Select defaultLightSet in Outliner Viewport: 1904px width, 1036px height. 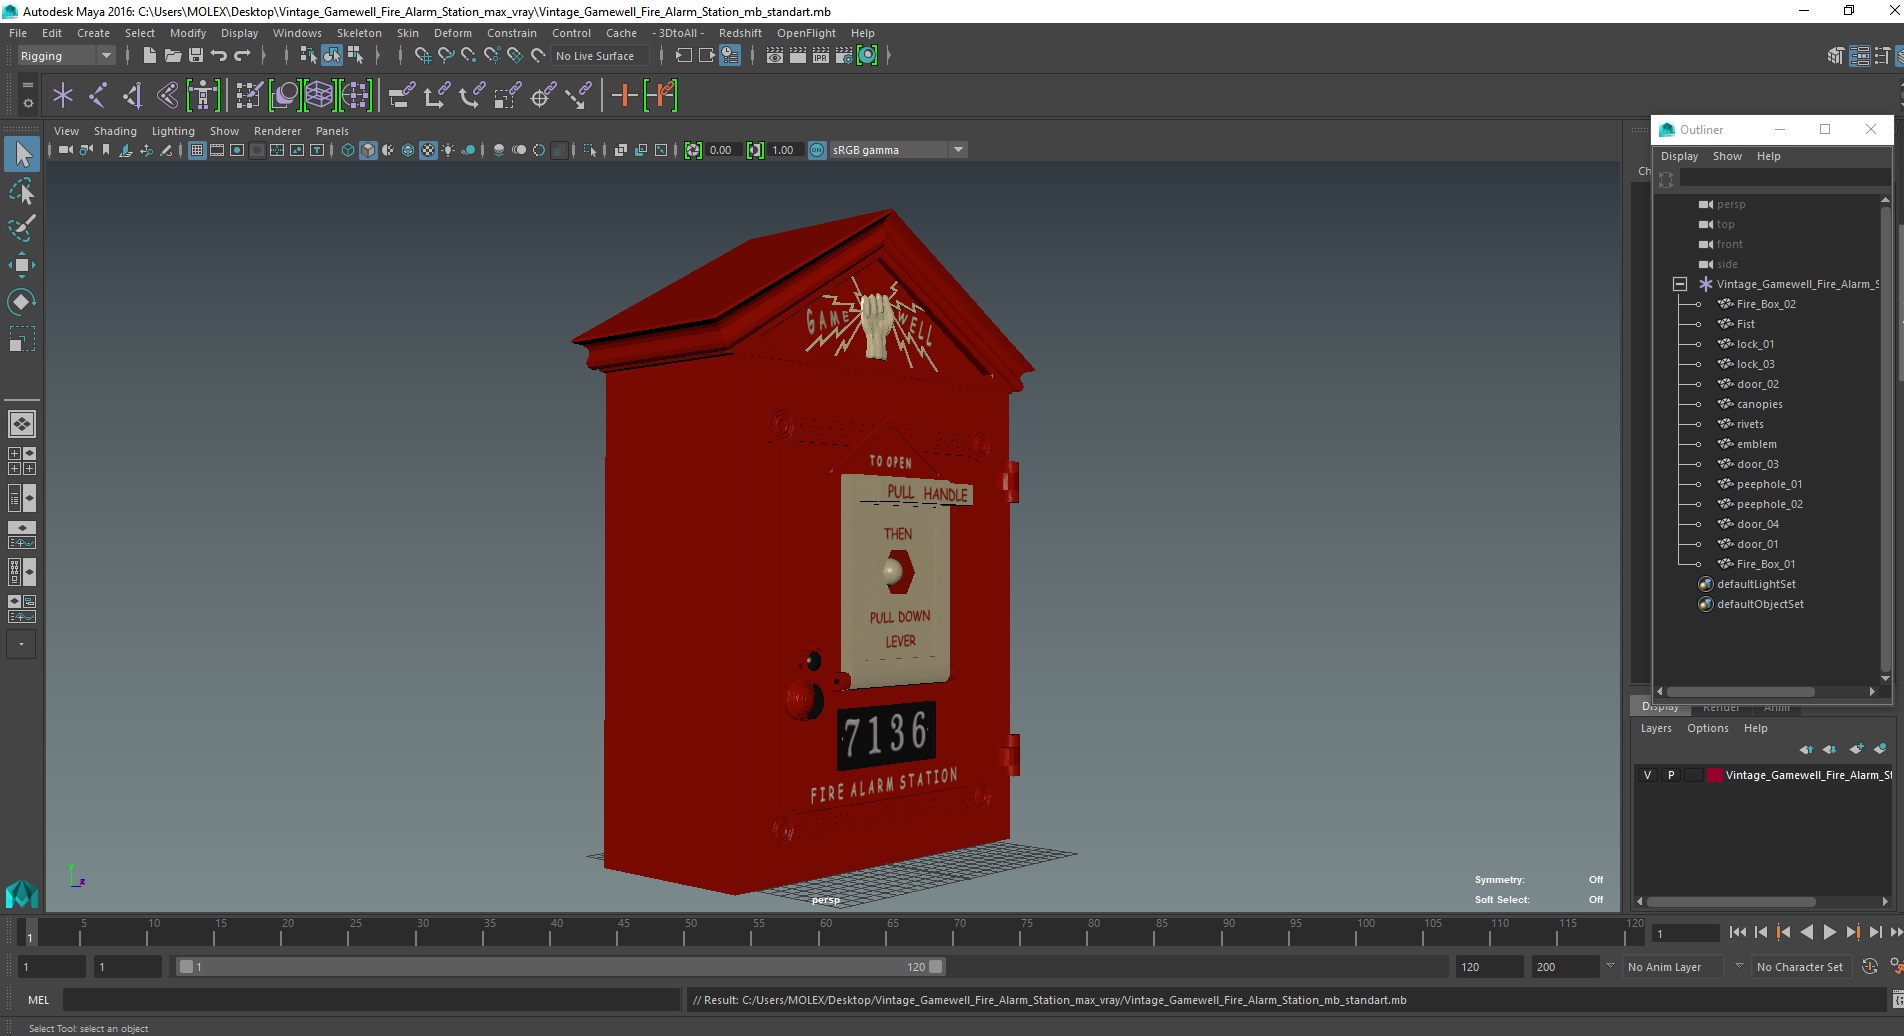[x=1756, y=584]
